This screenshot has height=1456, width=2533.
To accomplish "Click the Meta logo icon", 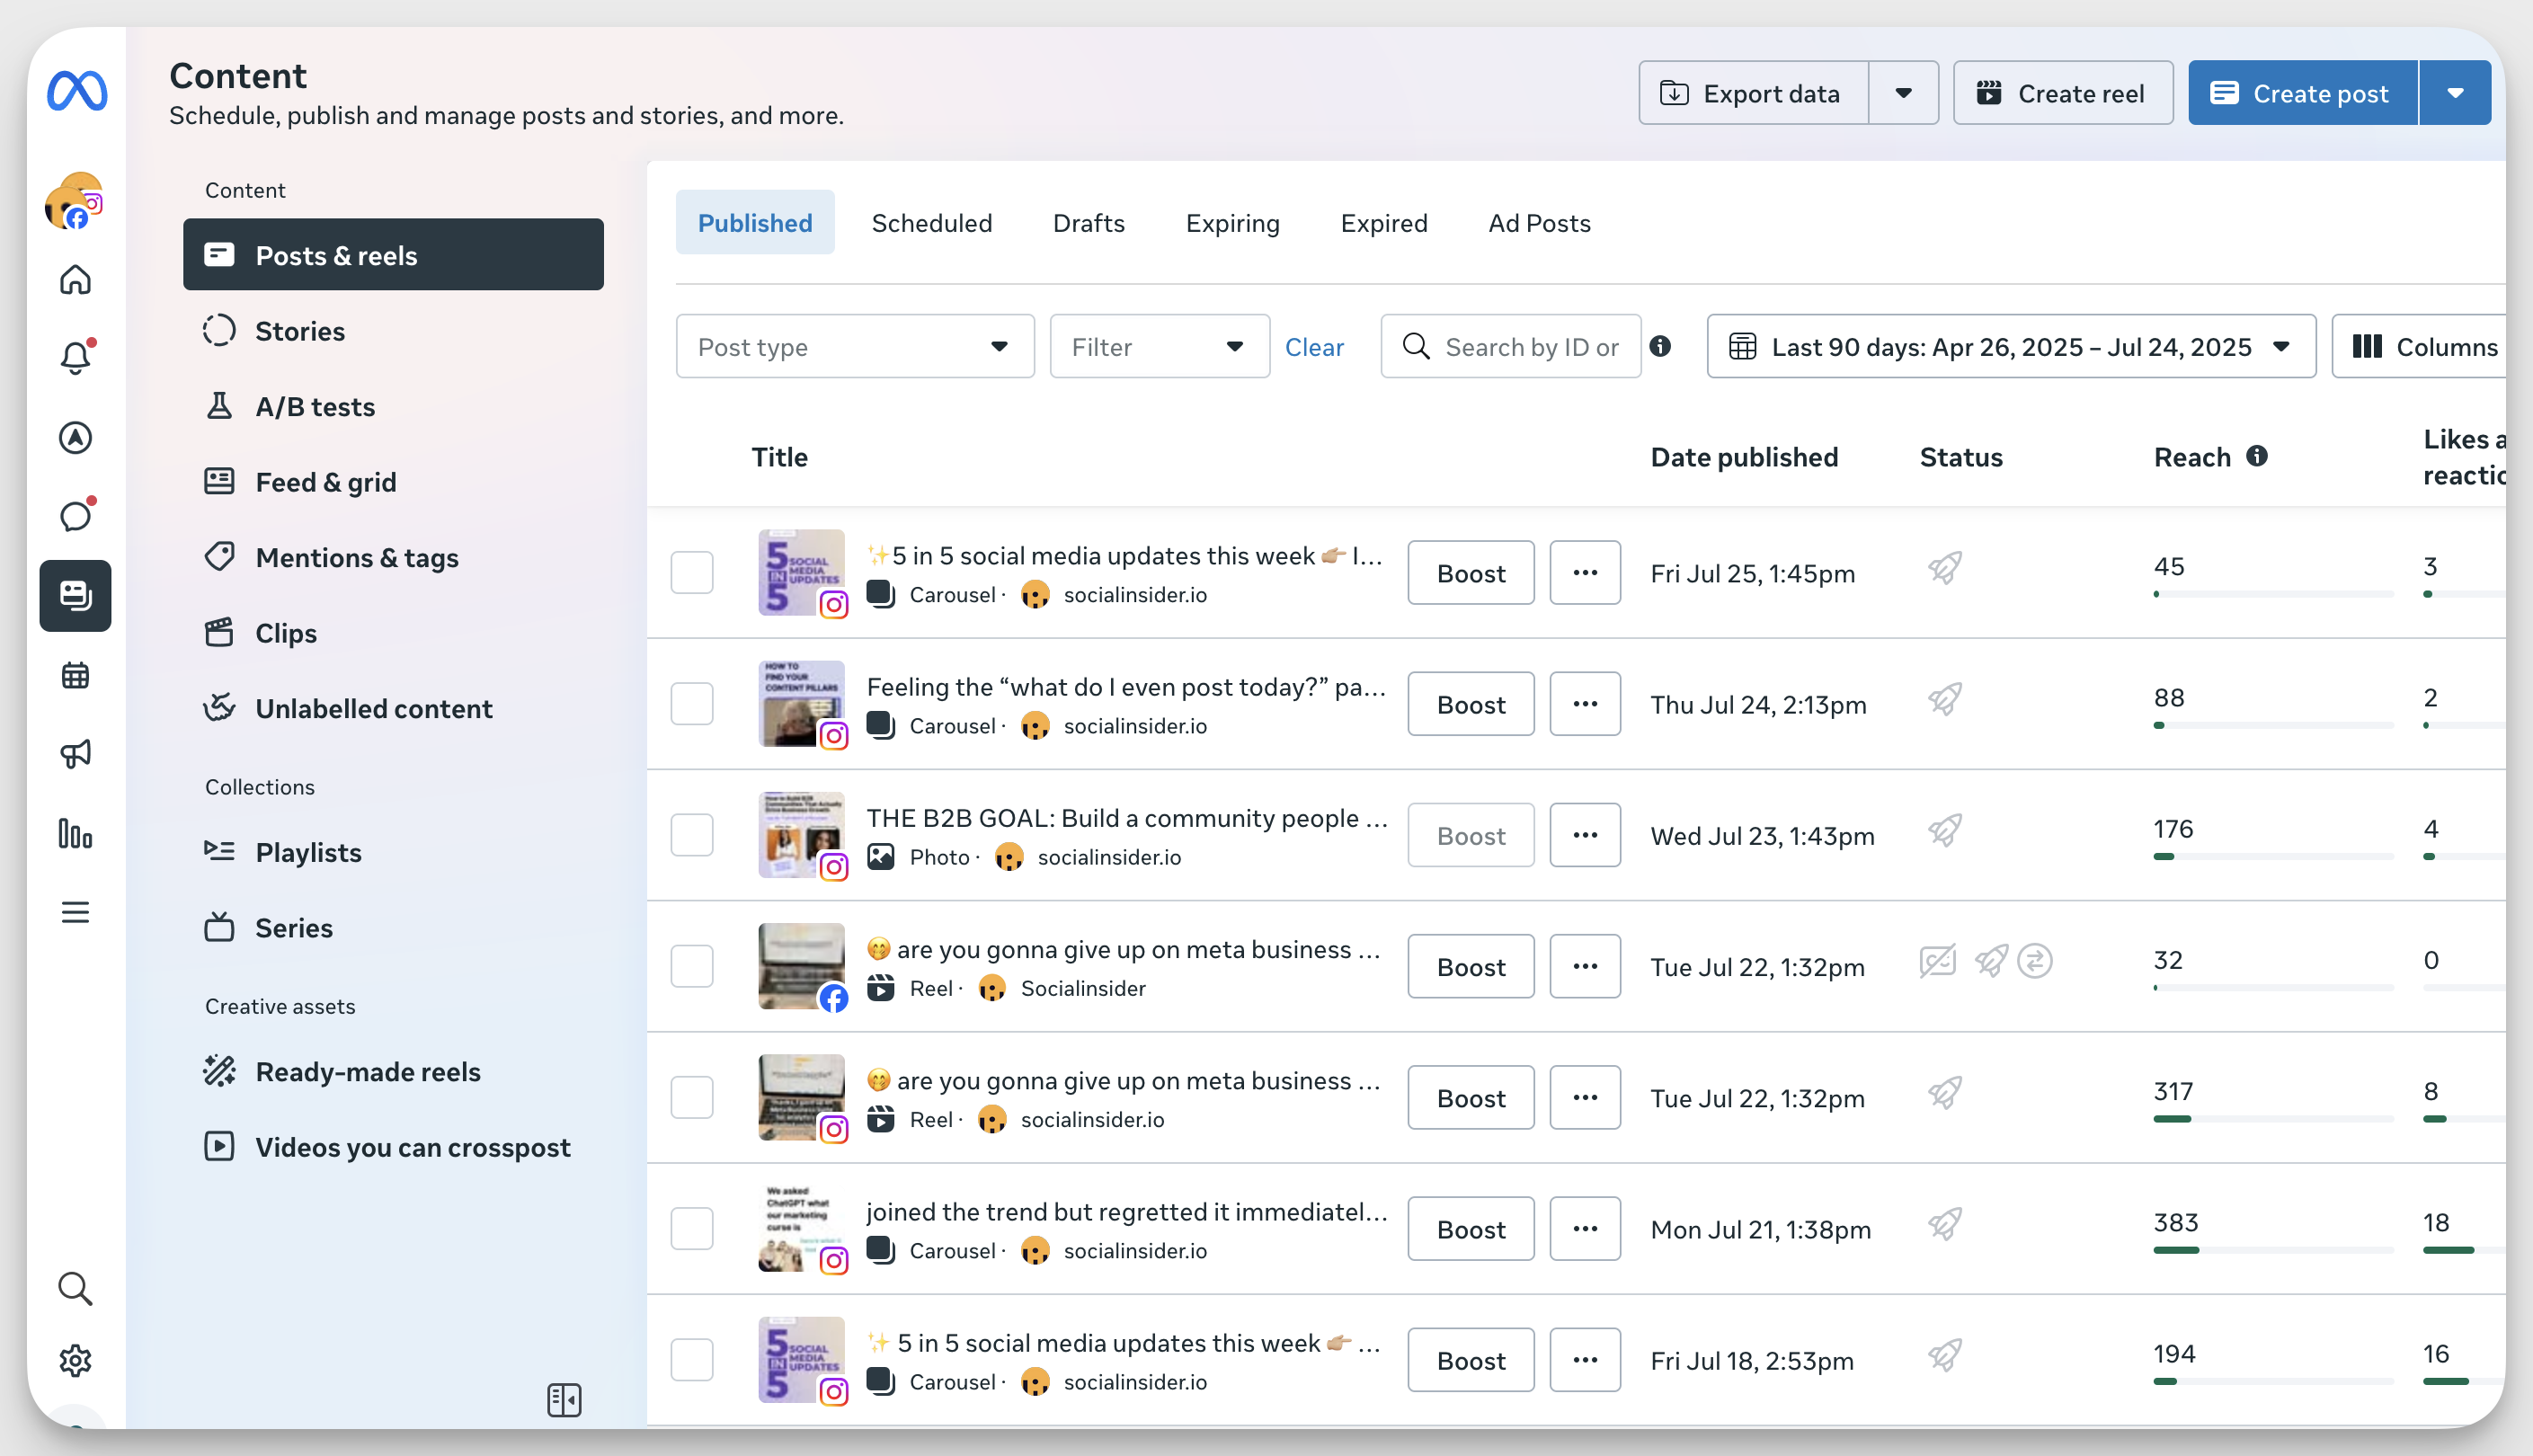I will (77, 91).
